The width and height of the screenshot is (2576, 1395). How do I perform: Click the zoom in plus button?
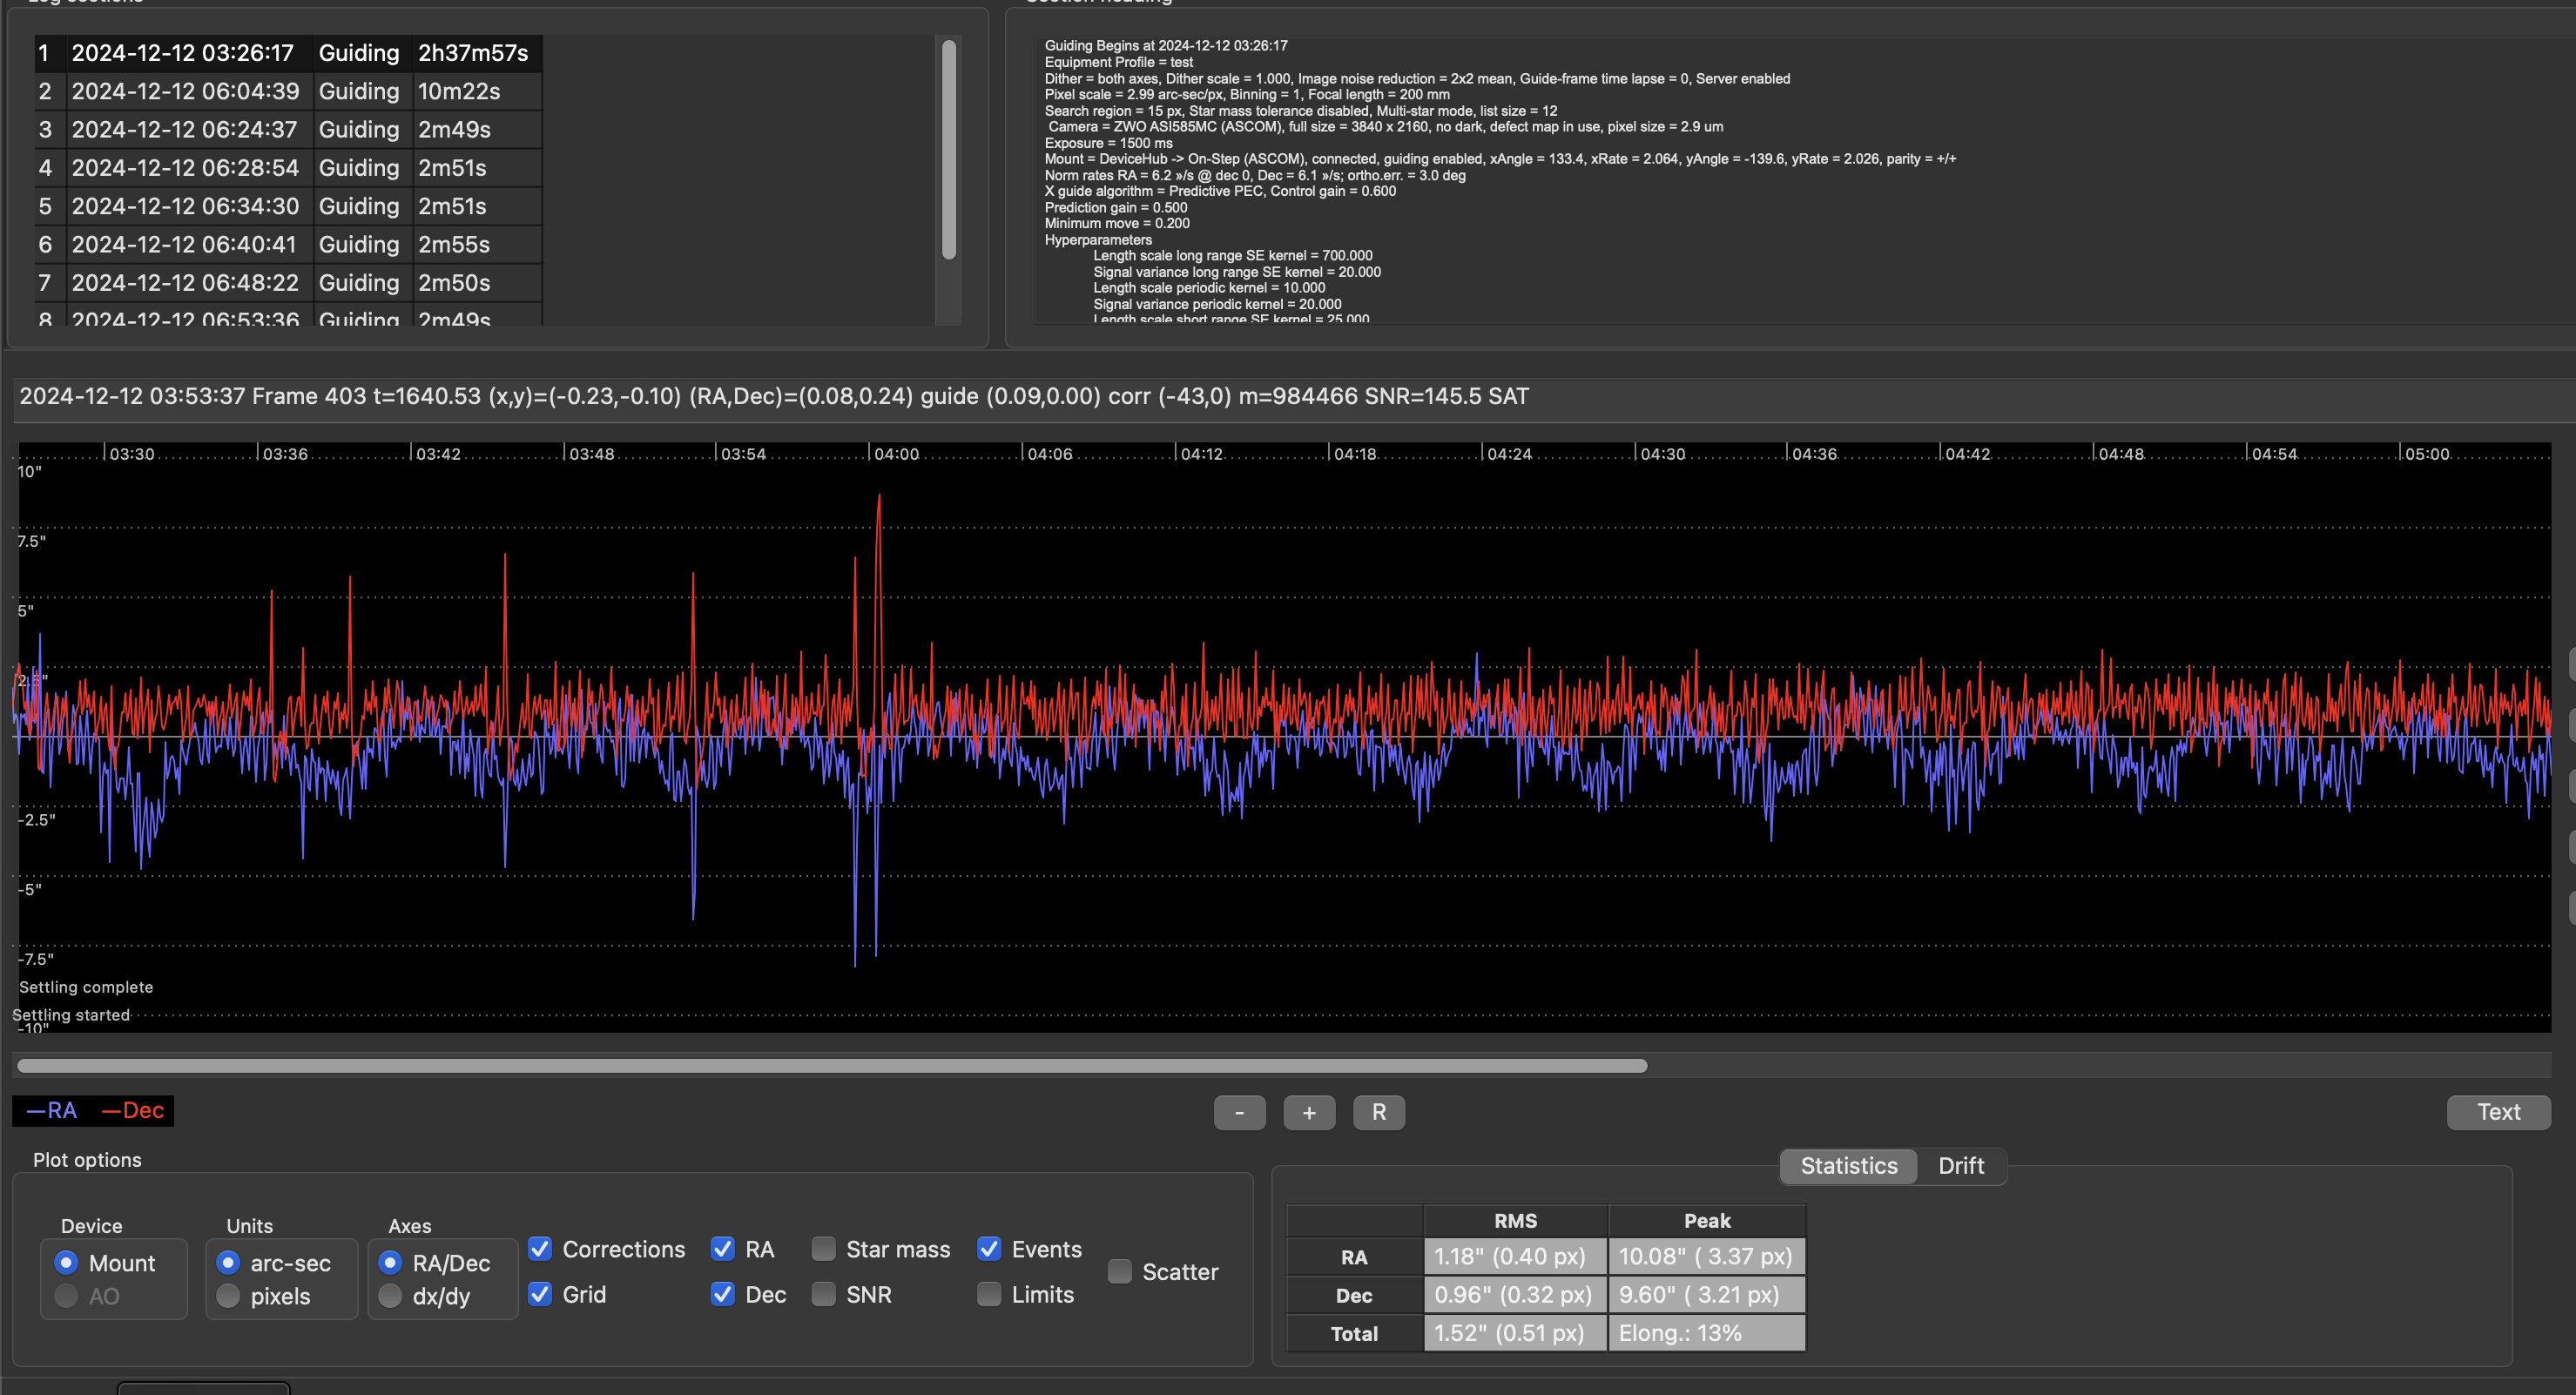tap(1309, 1112)
